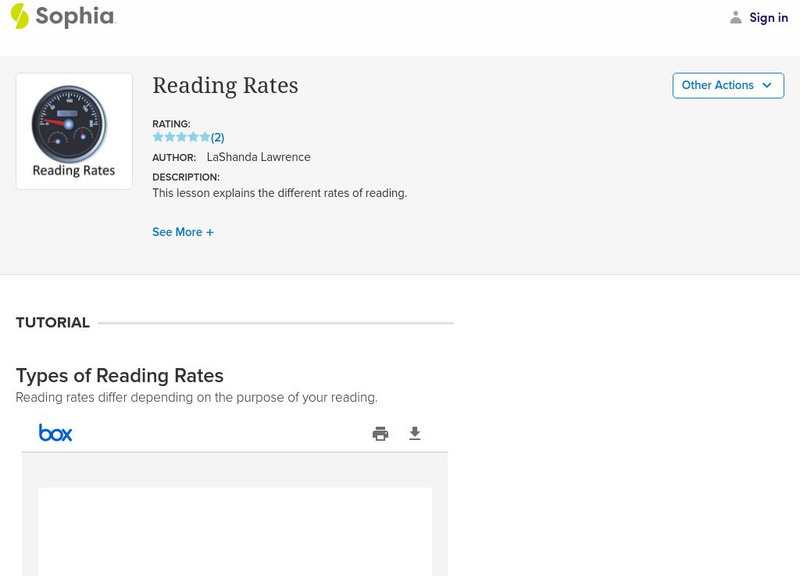Image resolution: width=800 pixels, height=576 pixels.
Task: Click the third rating star
Action: (x=181, y=137)
